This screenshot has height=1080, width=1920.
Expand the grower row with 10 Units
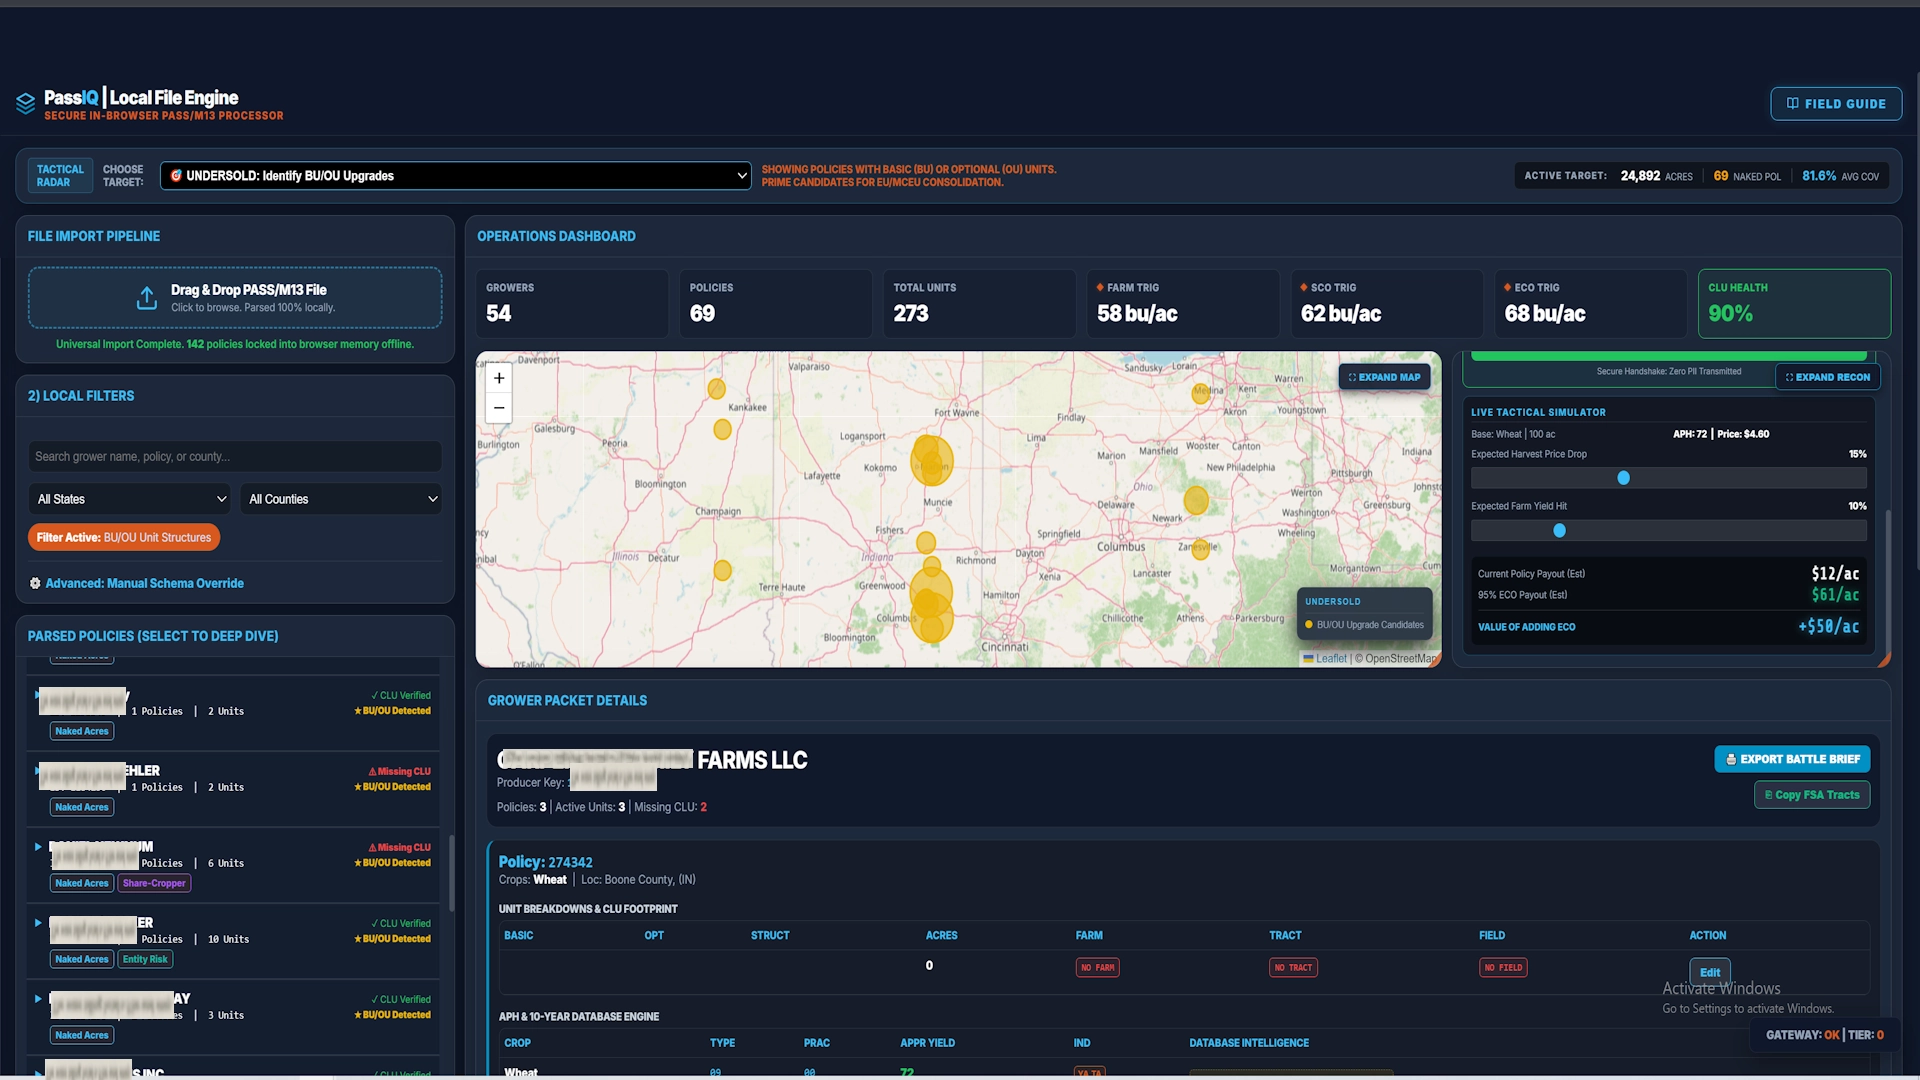point(38,923)
